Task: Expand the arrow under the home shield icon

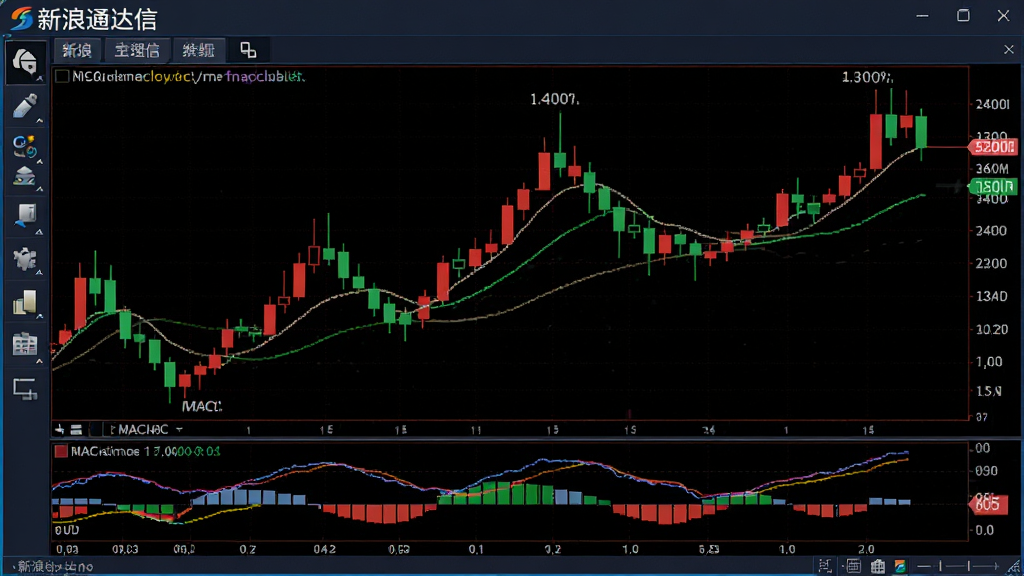Action: 39,79
